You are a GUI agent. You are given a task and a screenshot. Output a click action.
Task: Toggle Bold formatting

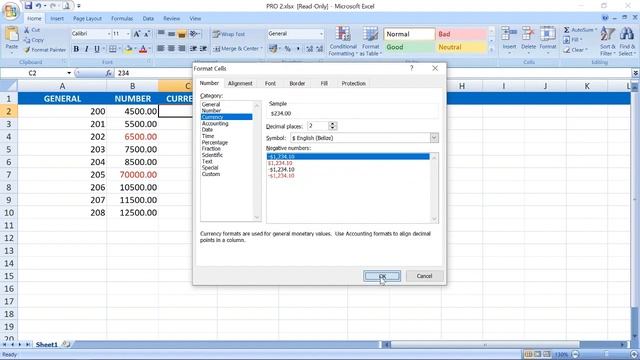[76, 49]
